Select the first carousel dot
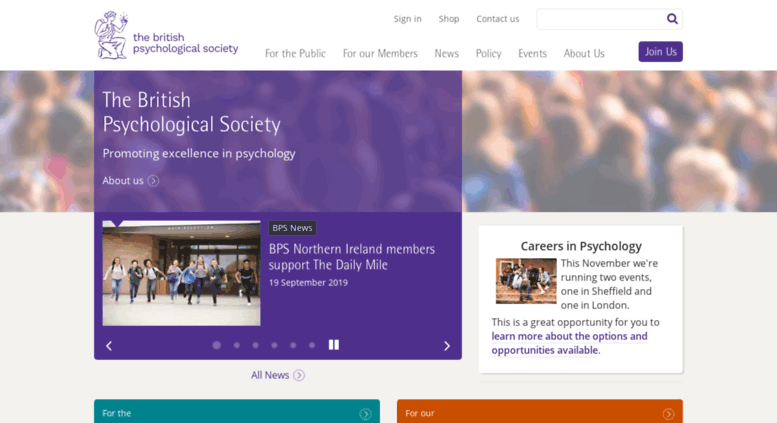 pyautogui.click(x=217, y=345)
